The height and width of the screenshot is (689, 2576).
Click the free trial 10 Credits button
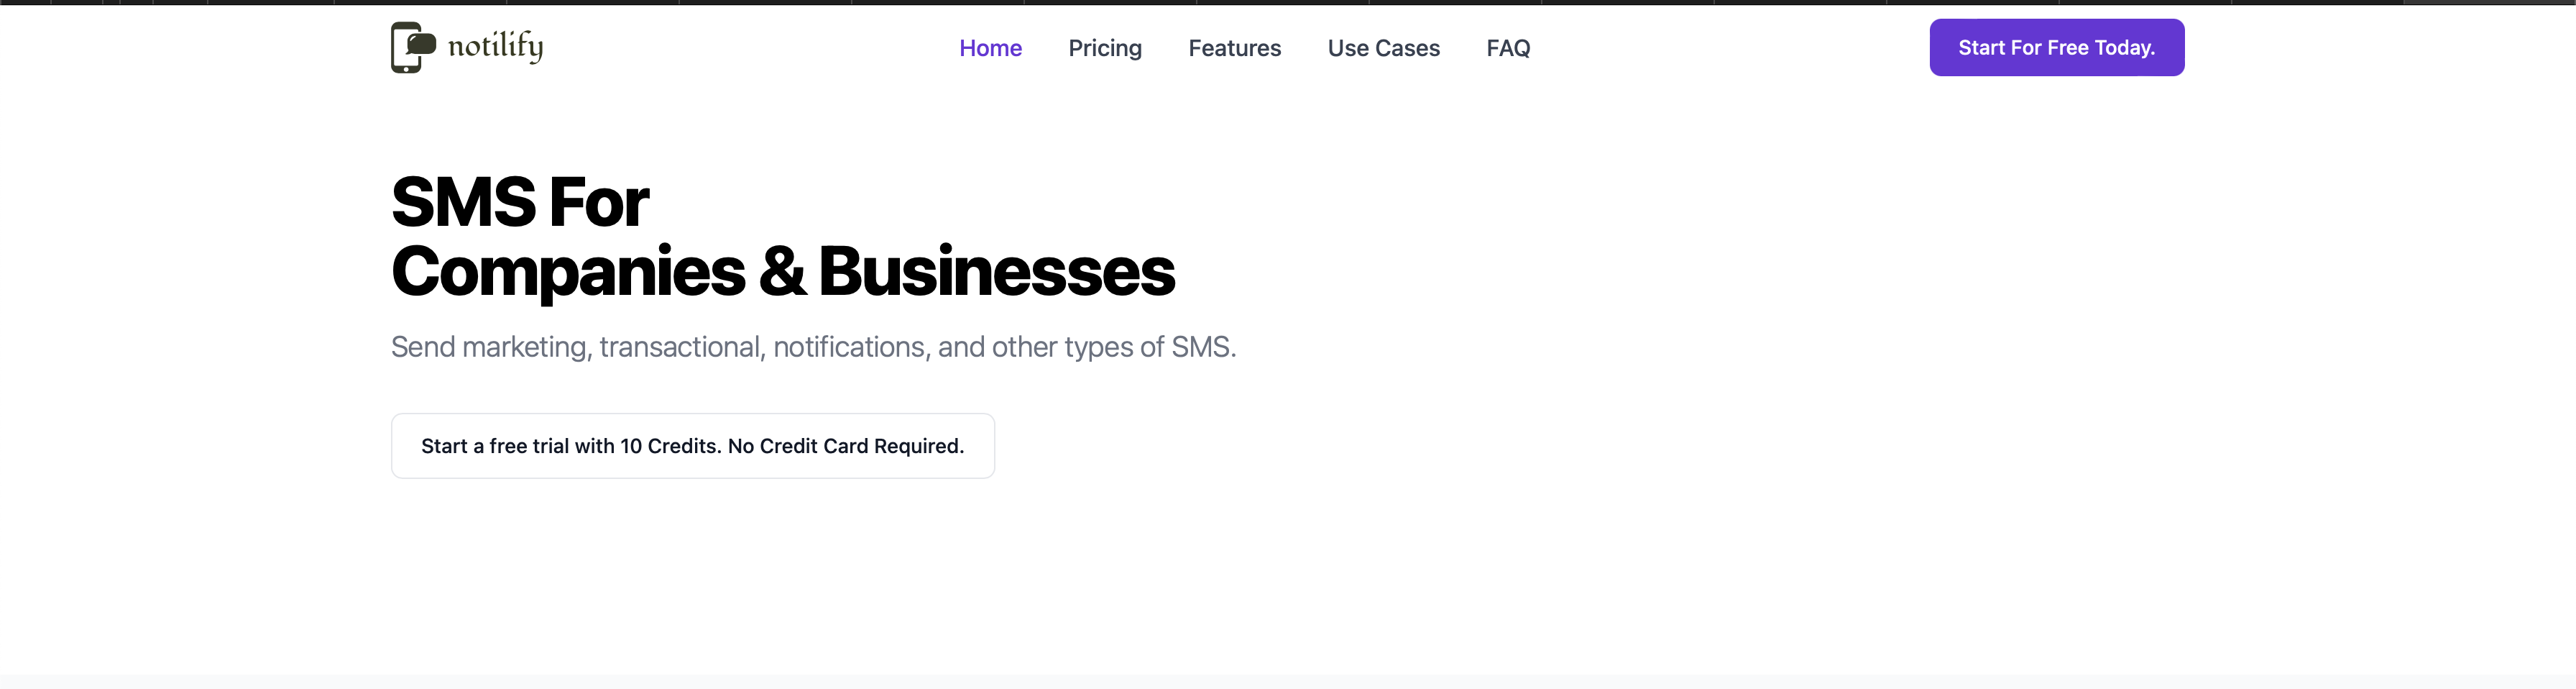(692, 446)
